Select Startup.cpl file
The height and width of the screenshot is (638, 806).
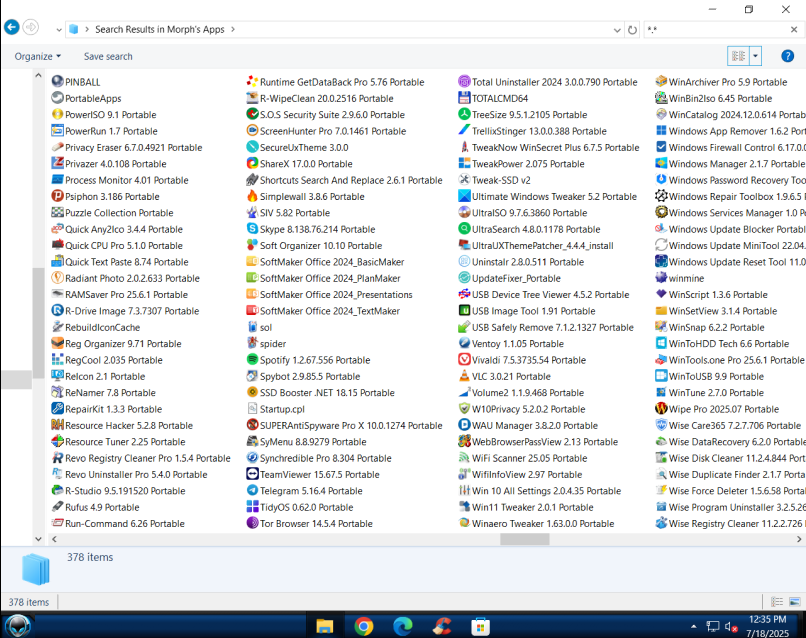[276, 409]
